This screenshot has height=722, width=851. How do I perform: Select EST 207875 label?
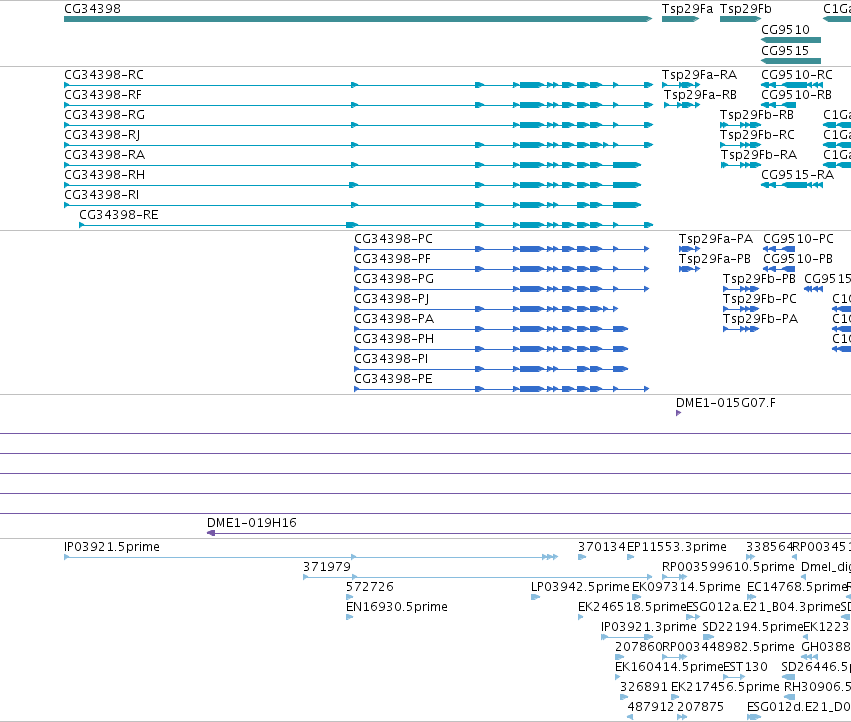coord(700,707)
